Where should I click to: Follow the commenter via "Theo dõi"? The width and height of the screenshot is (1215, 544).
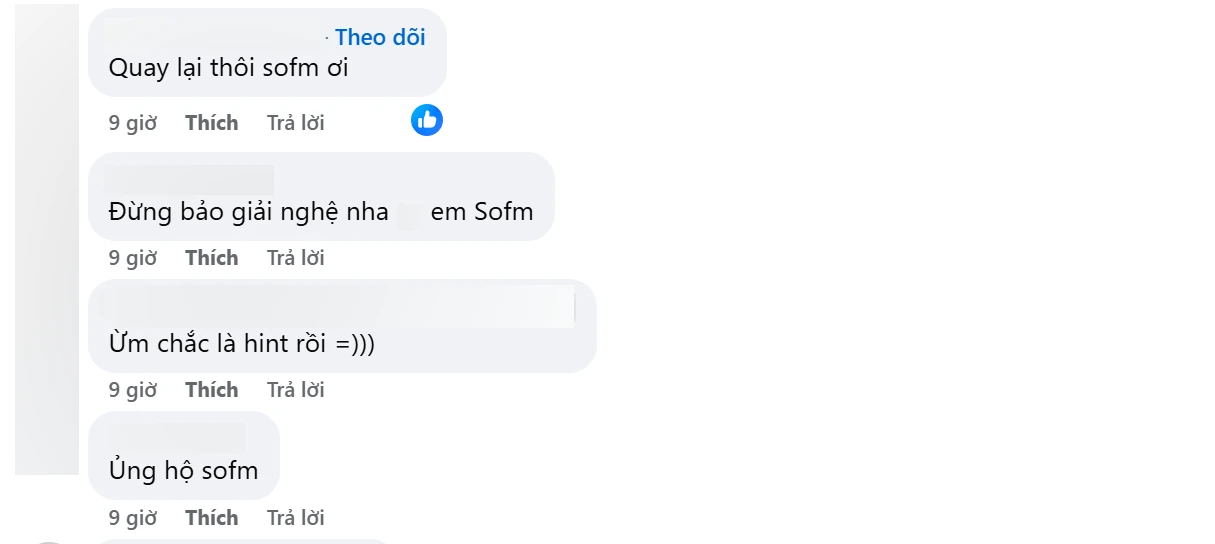pos(380,38)
